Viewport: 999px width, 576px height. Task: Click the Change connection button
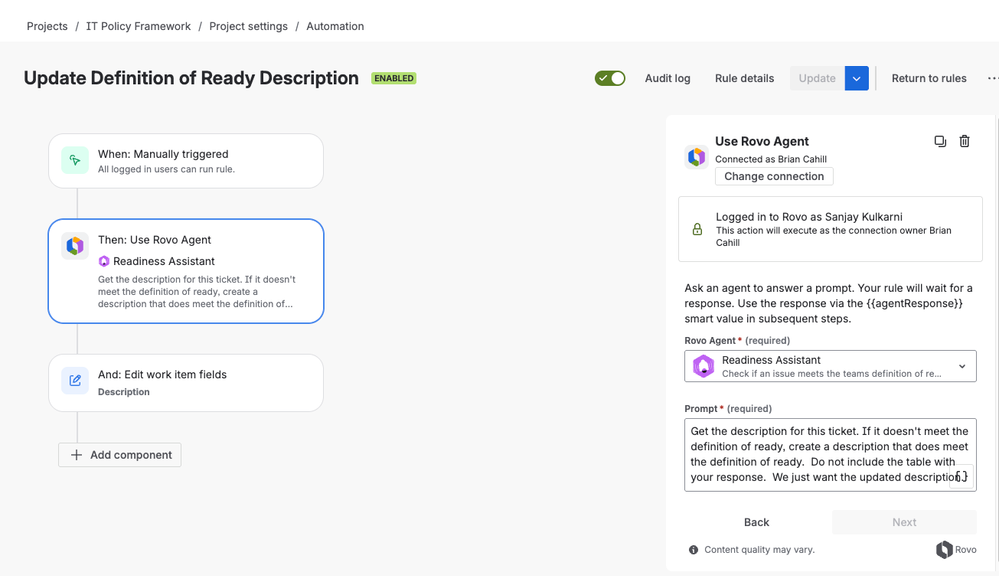coord(774,176)
